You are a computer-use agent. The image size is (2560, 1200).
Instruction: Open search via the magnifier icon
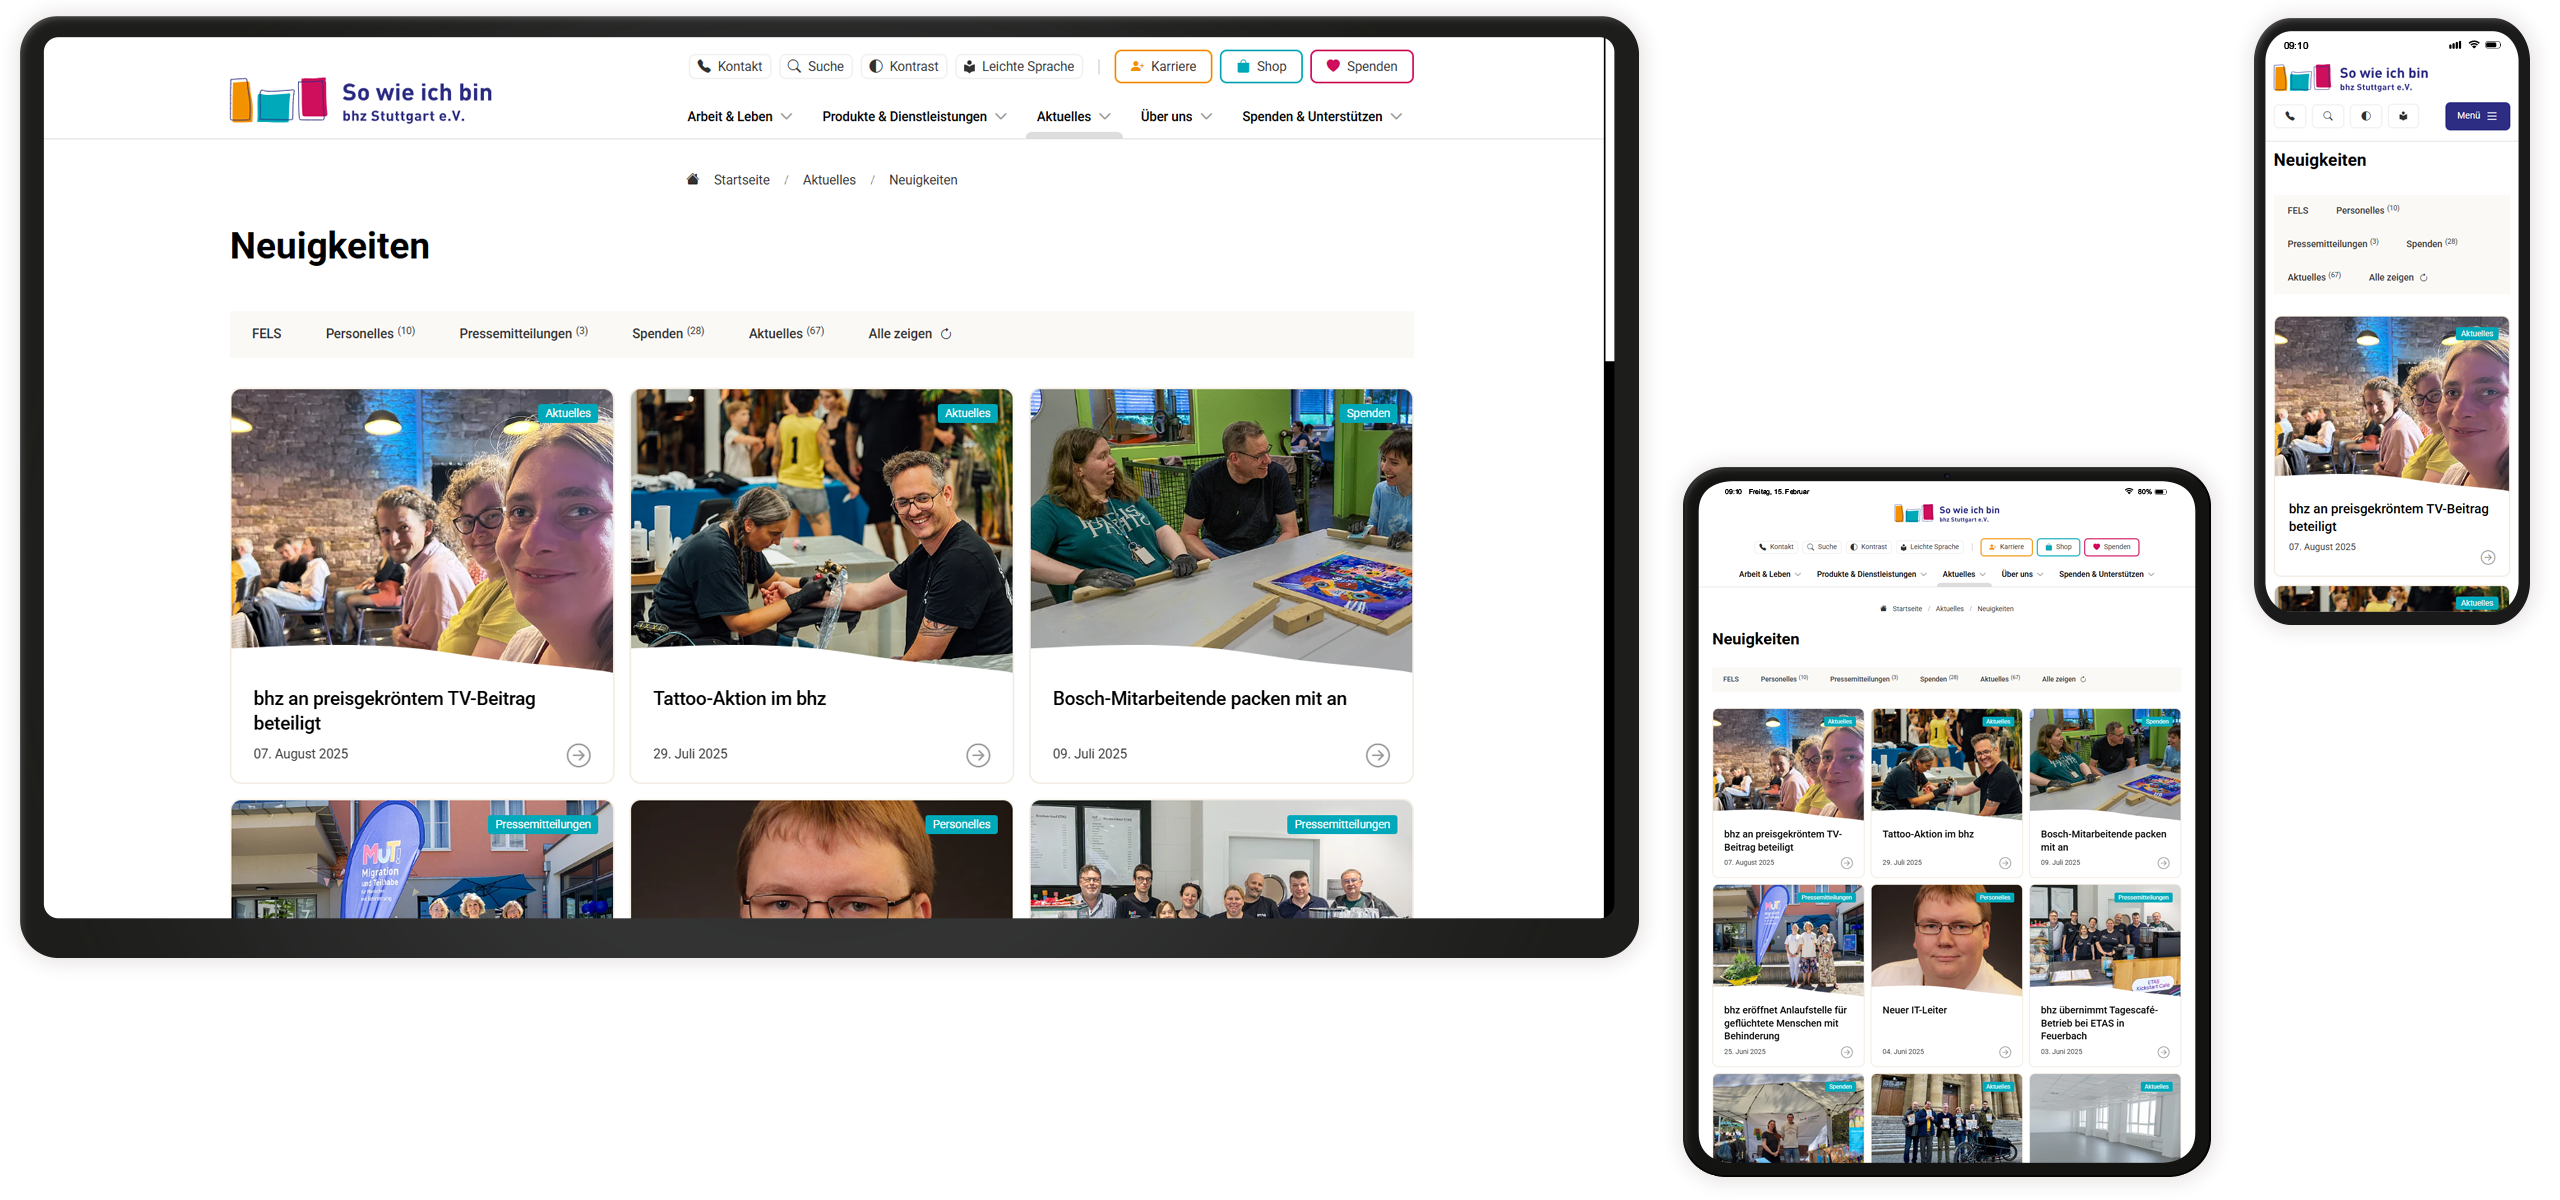[796, 66]
